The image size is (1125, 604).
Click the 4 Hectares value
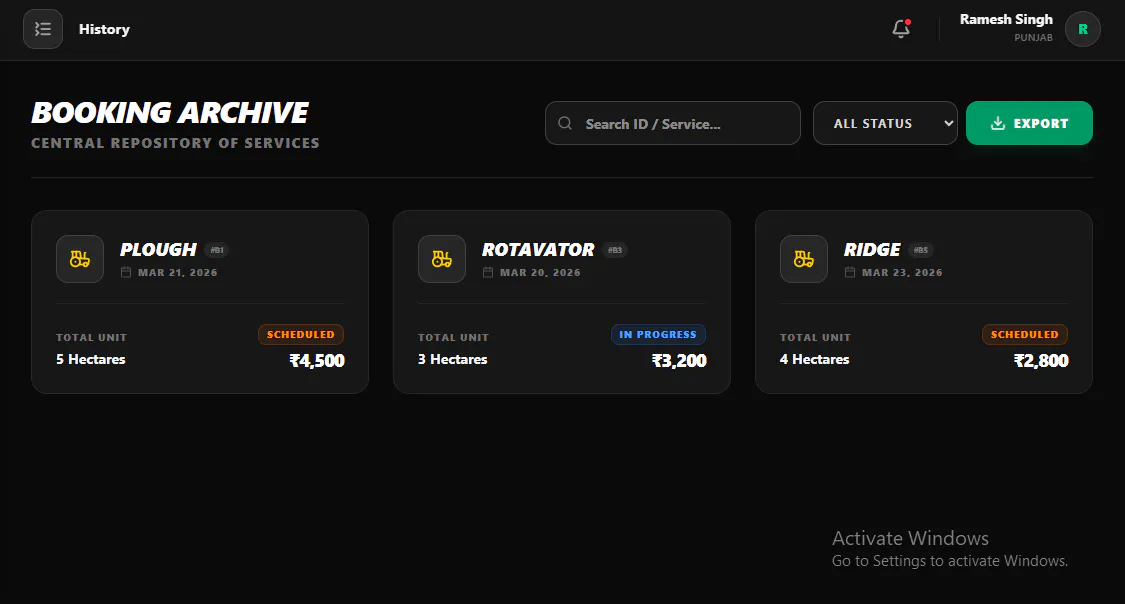click(814, 359)
